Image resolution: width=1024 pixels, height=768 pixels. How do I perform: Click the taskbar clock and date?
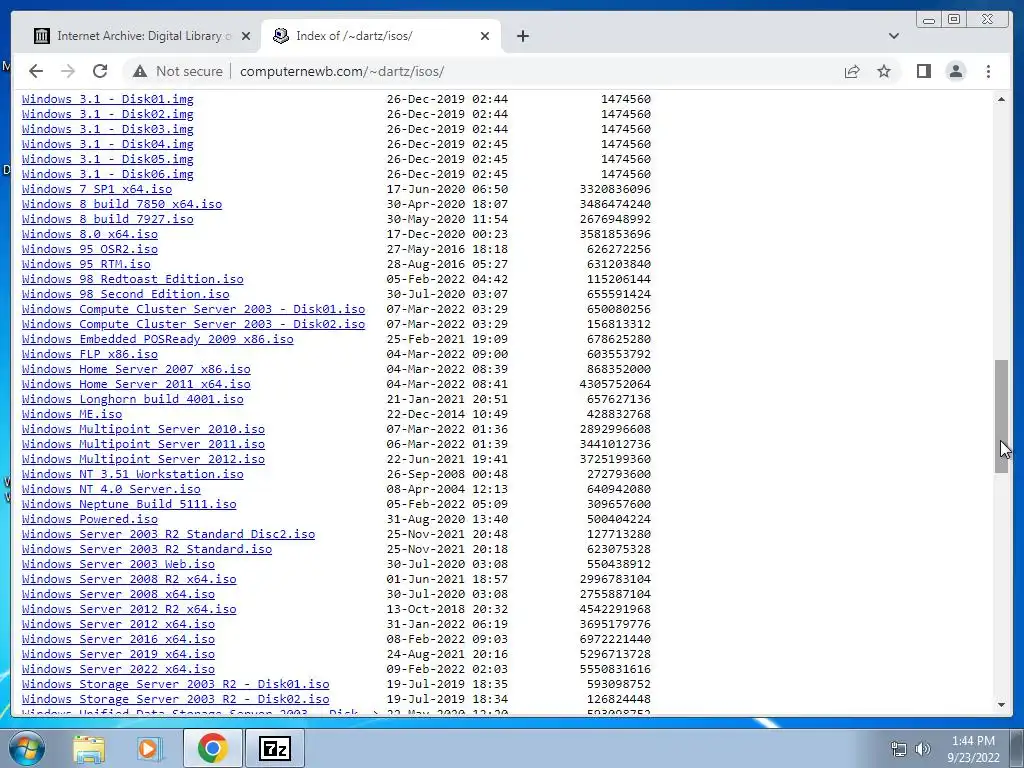(973, 749)
